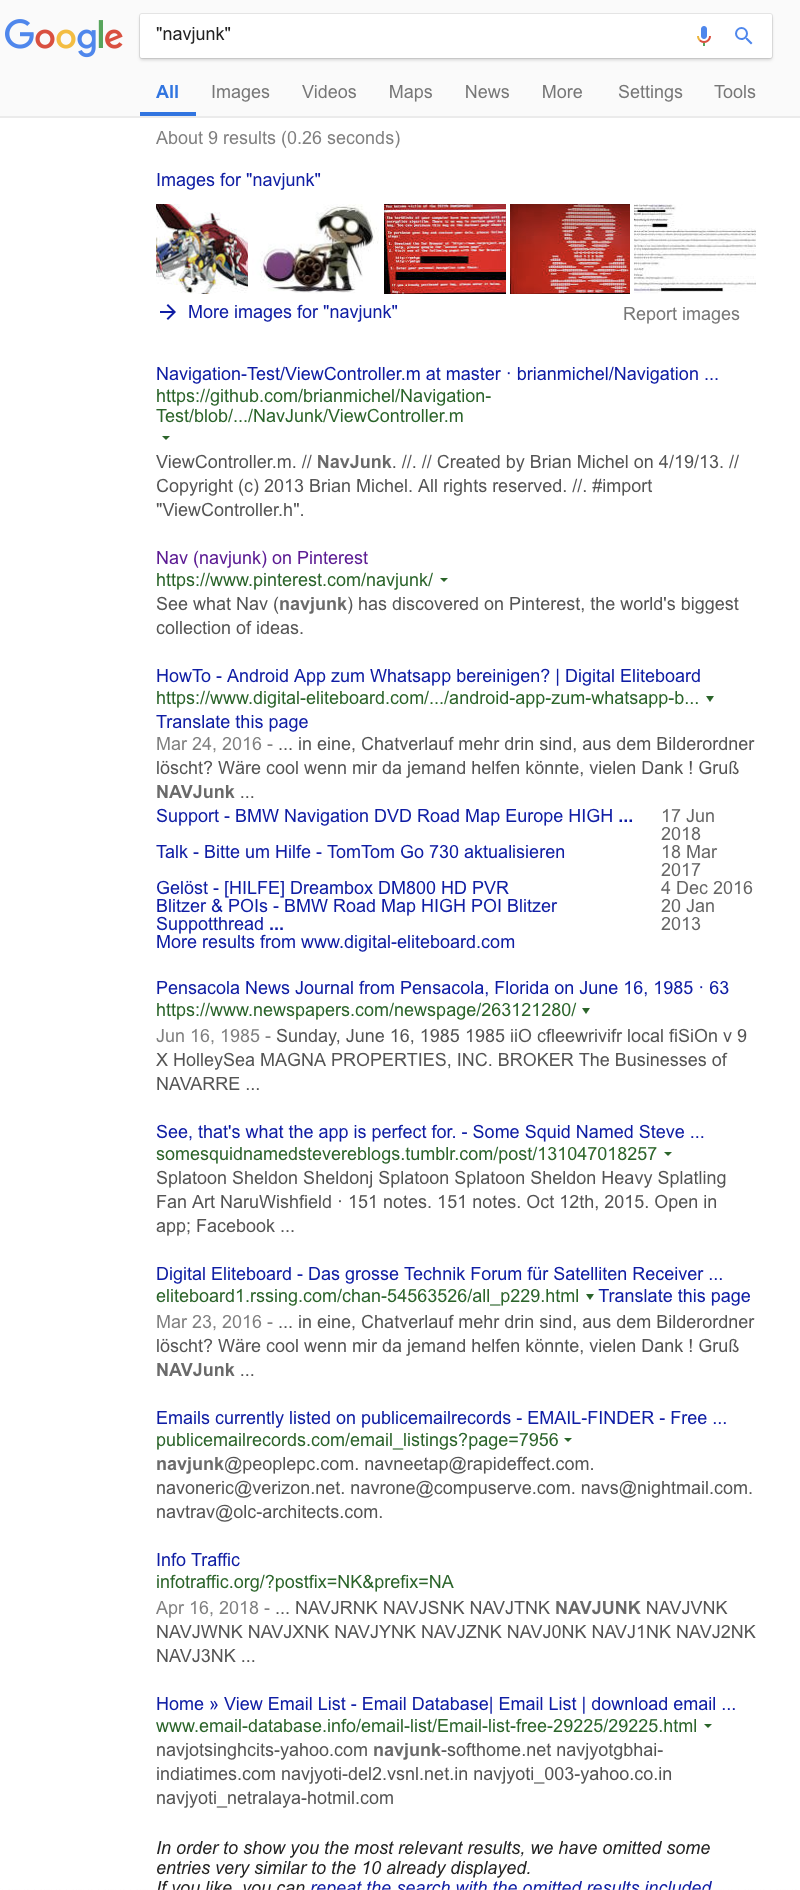Click More images for "navjunk"
The width and height of the screenshot is (800, 1890).
[x=293, y=312]
